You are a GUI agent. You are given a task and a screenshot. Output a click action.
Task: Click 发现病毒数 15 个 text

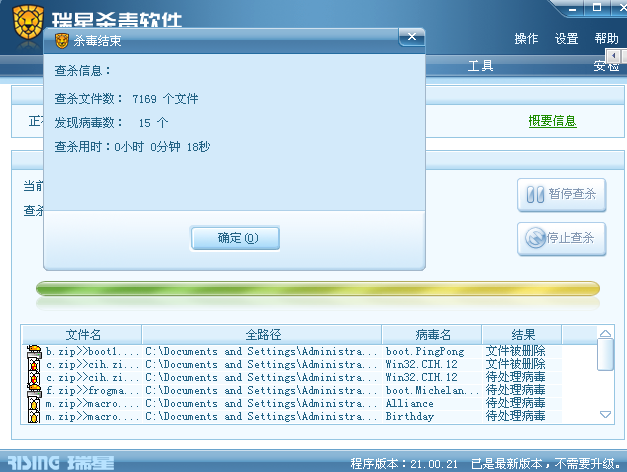[x=112, y=122]
